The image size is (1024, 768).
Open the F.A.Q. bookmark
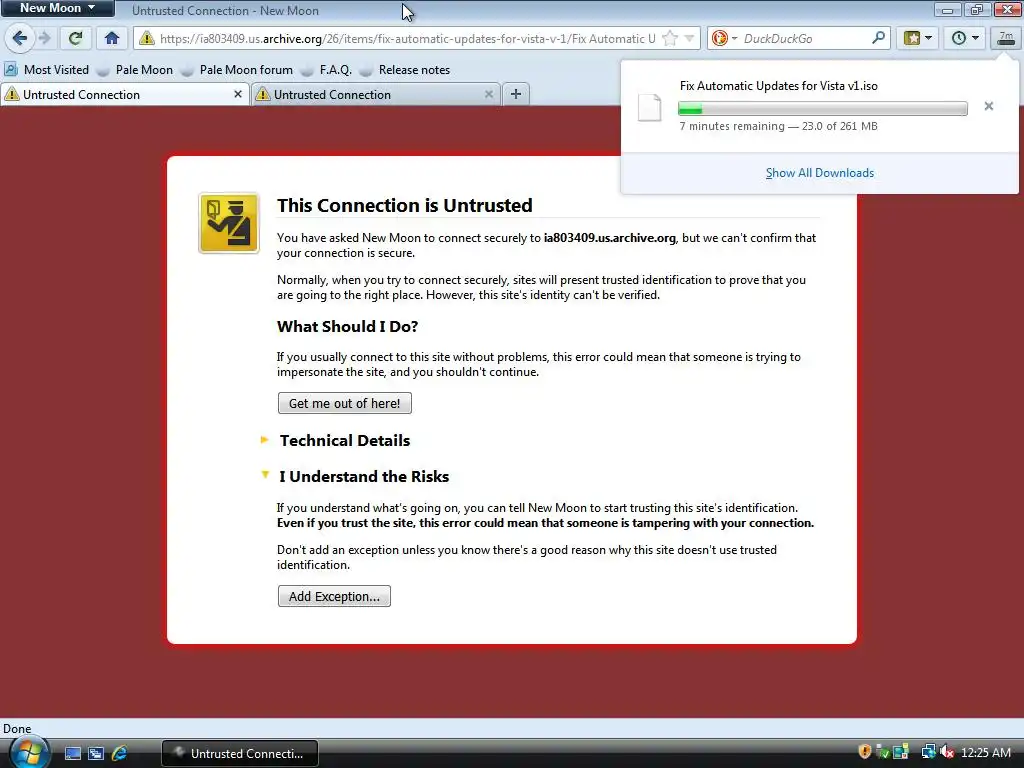[327, 70]
